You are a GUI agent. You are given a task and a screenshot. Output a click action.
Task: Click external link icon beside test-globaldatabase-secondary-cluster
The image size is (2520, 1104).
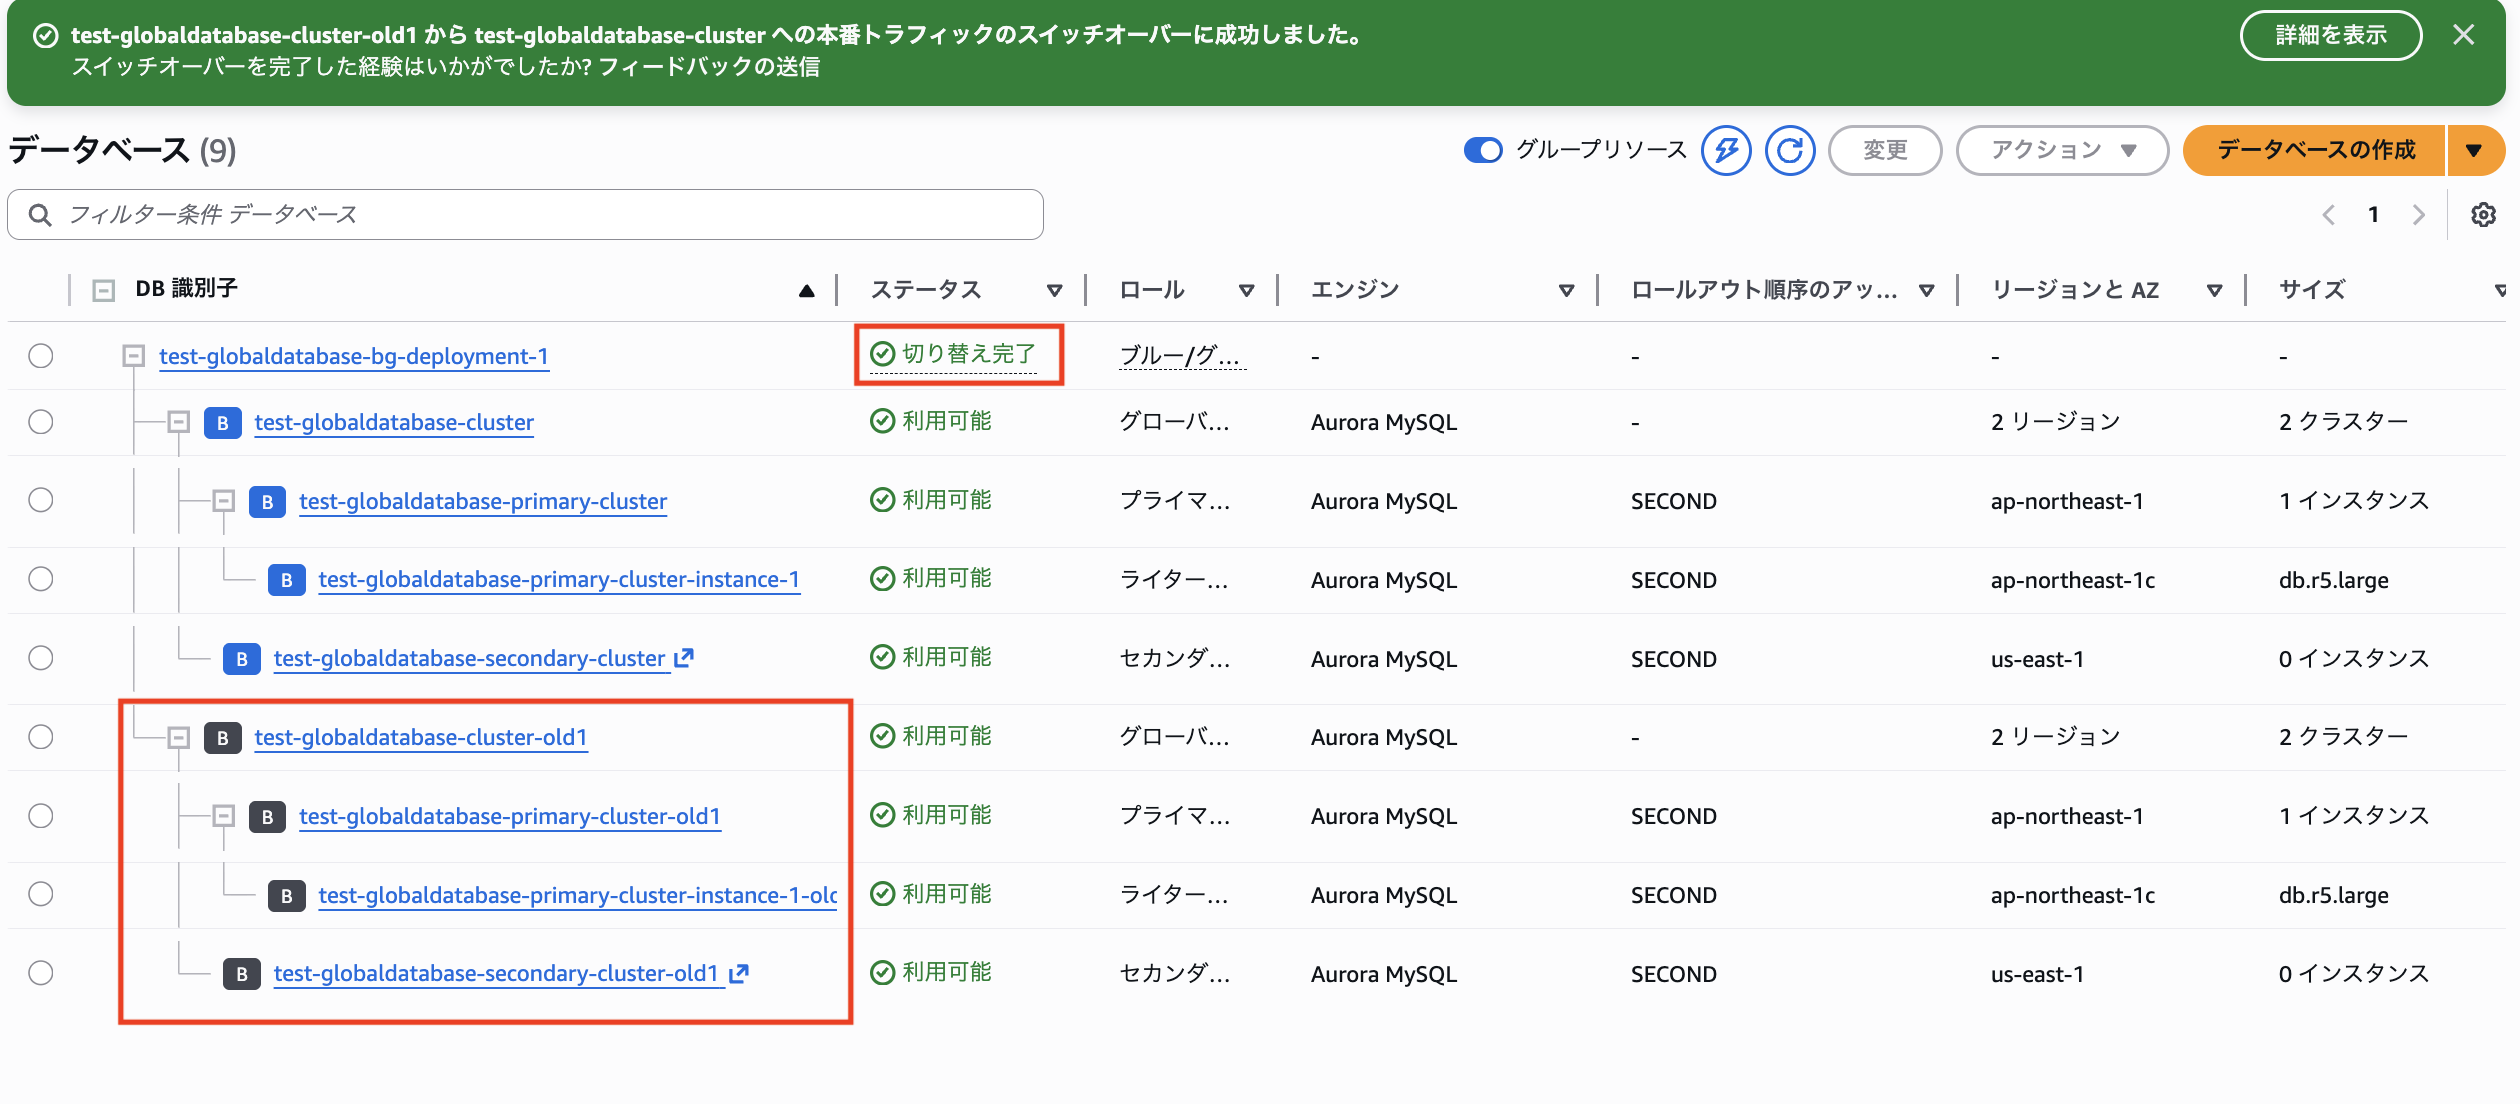tap(684, 658)
